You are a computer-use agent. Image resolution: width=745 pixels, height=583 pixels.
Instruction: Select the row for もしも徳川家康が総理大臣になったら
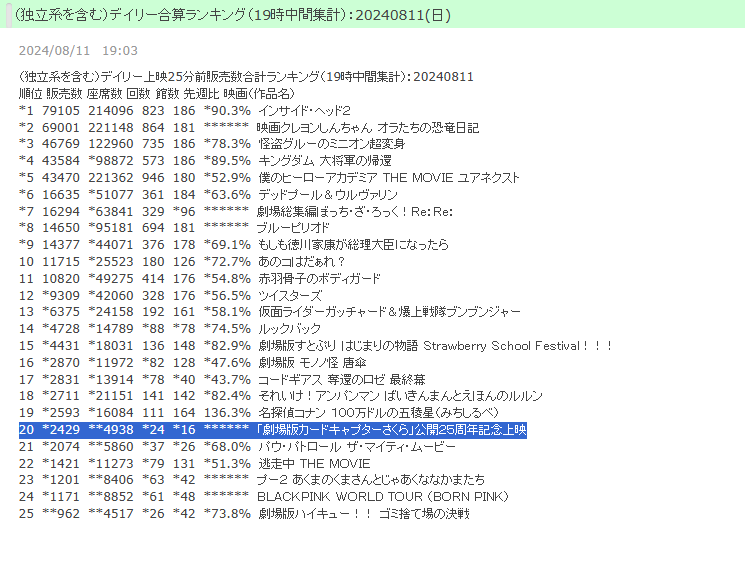click(234, 245)
